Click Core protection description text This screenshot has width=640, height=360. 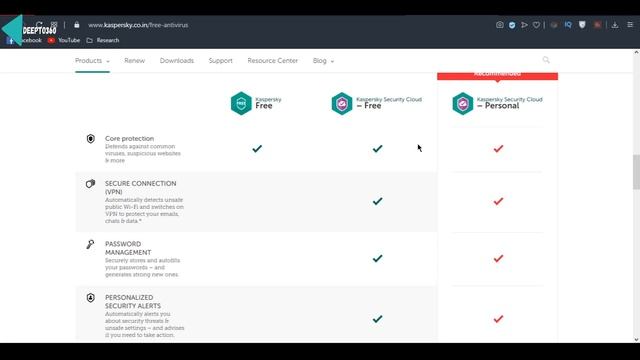142,153
